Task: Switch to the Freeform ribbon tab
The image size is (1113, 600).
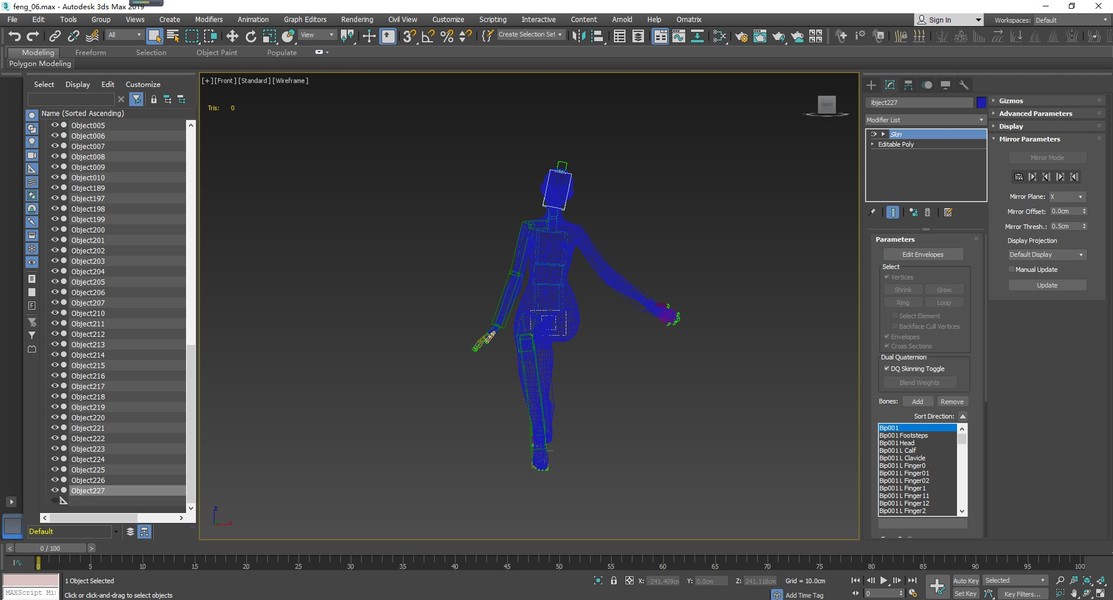Action: pos(90,53)
